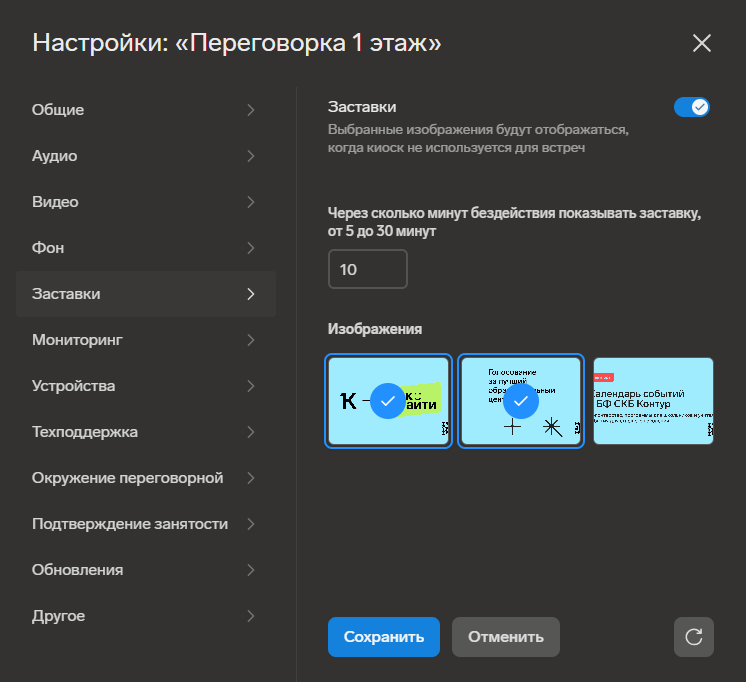Uncheck the second screensaver image
746x682 pixels.
[520, 401]
